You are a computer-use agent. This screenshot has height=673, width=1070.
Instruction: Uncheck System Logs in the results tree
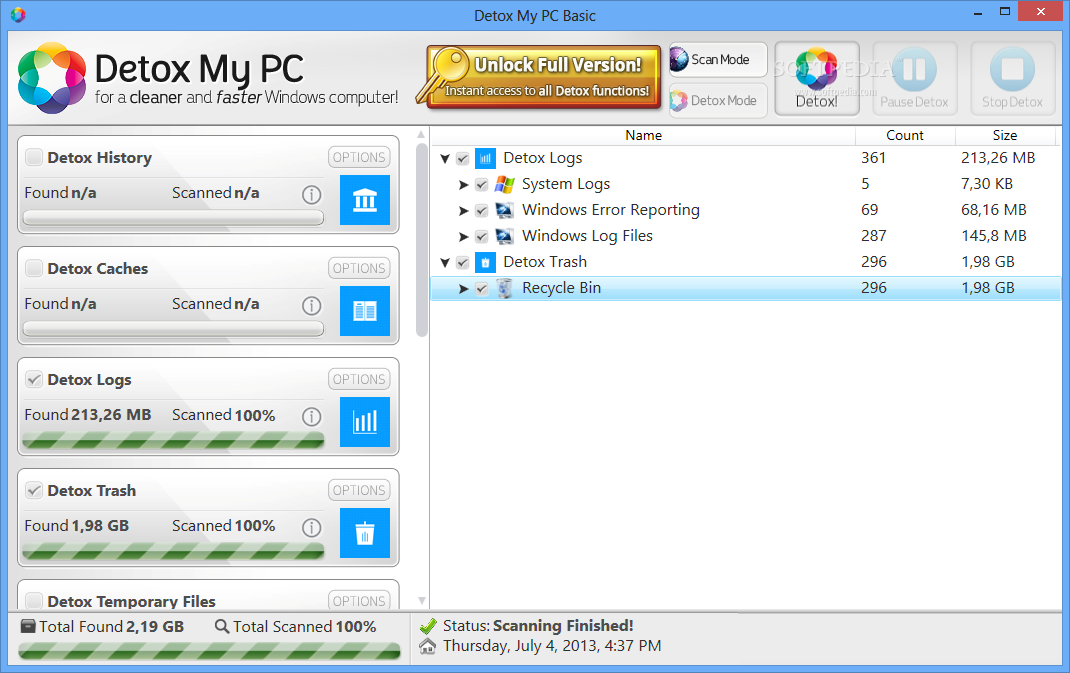[482, 185]
